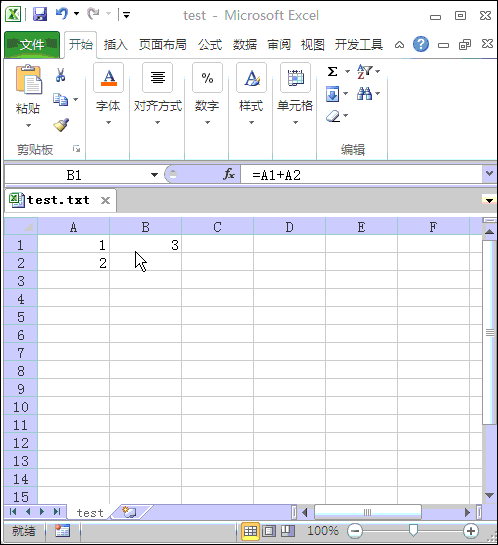The width and height of the screenshot is (498, 545).
Task: Expand the 粘贴 paste options arrow
Action: (x=28, y=125)
